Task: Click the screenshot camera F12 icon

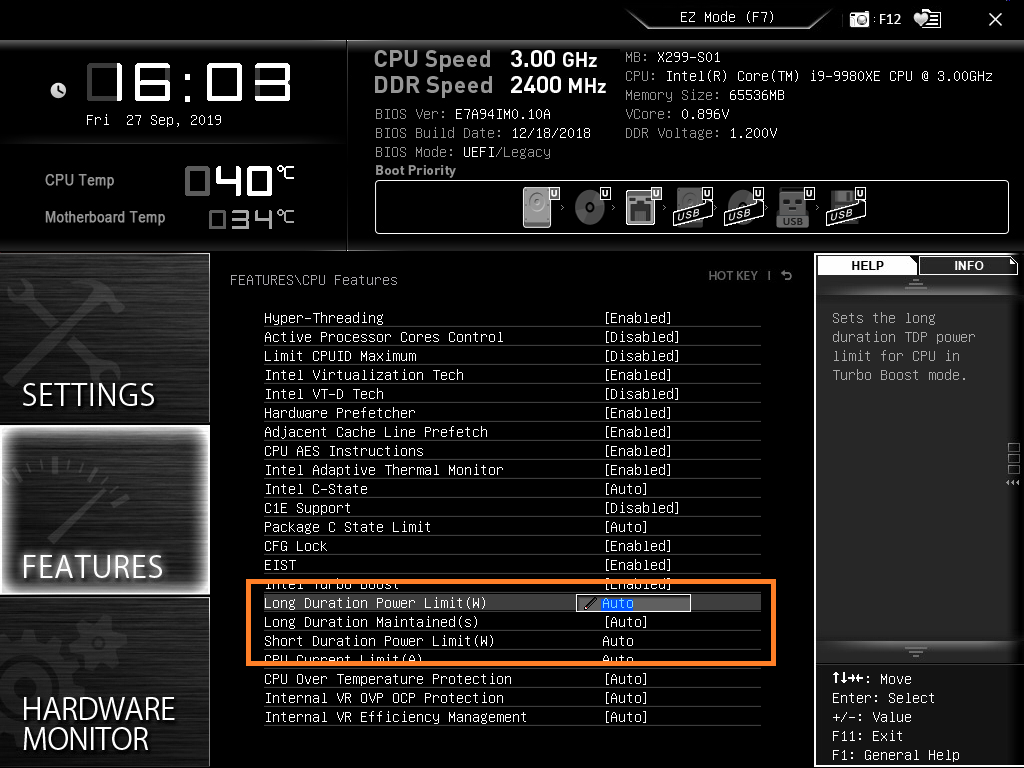Action: [x=860, y=19]
